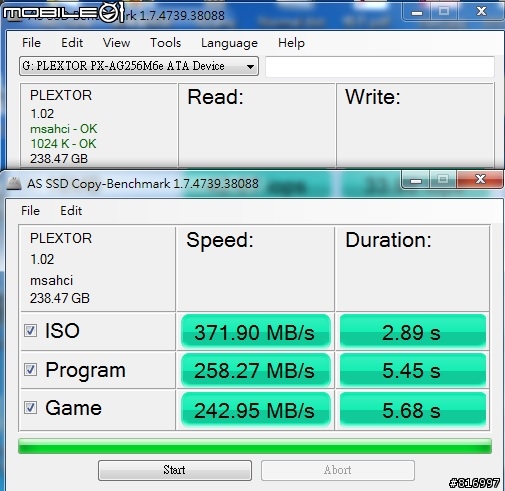The image size is (505, 491).
Task: Click the Program test label
Action: point(86,371)
